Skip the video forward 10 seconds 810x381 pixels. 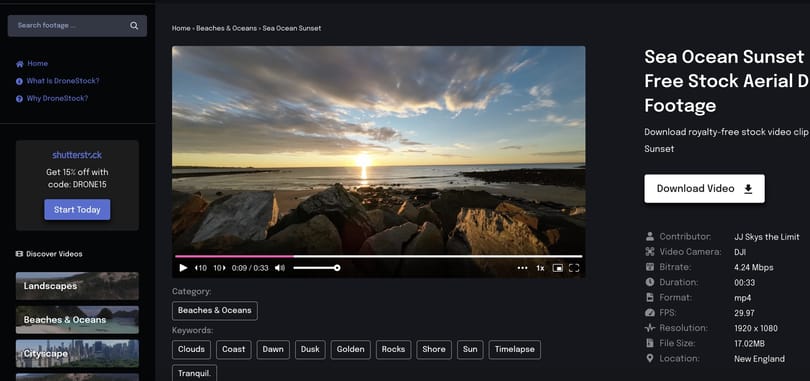click(220, 268)
